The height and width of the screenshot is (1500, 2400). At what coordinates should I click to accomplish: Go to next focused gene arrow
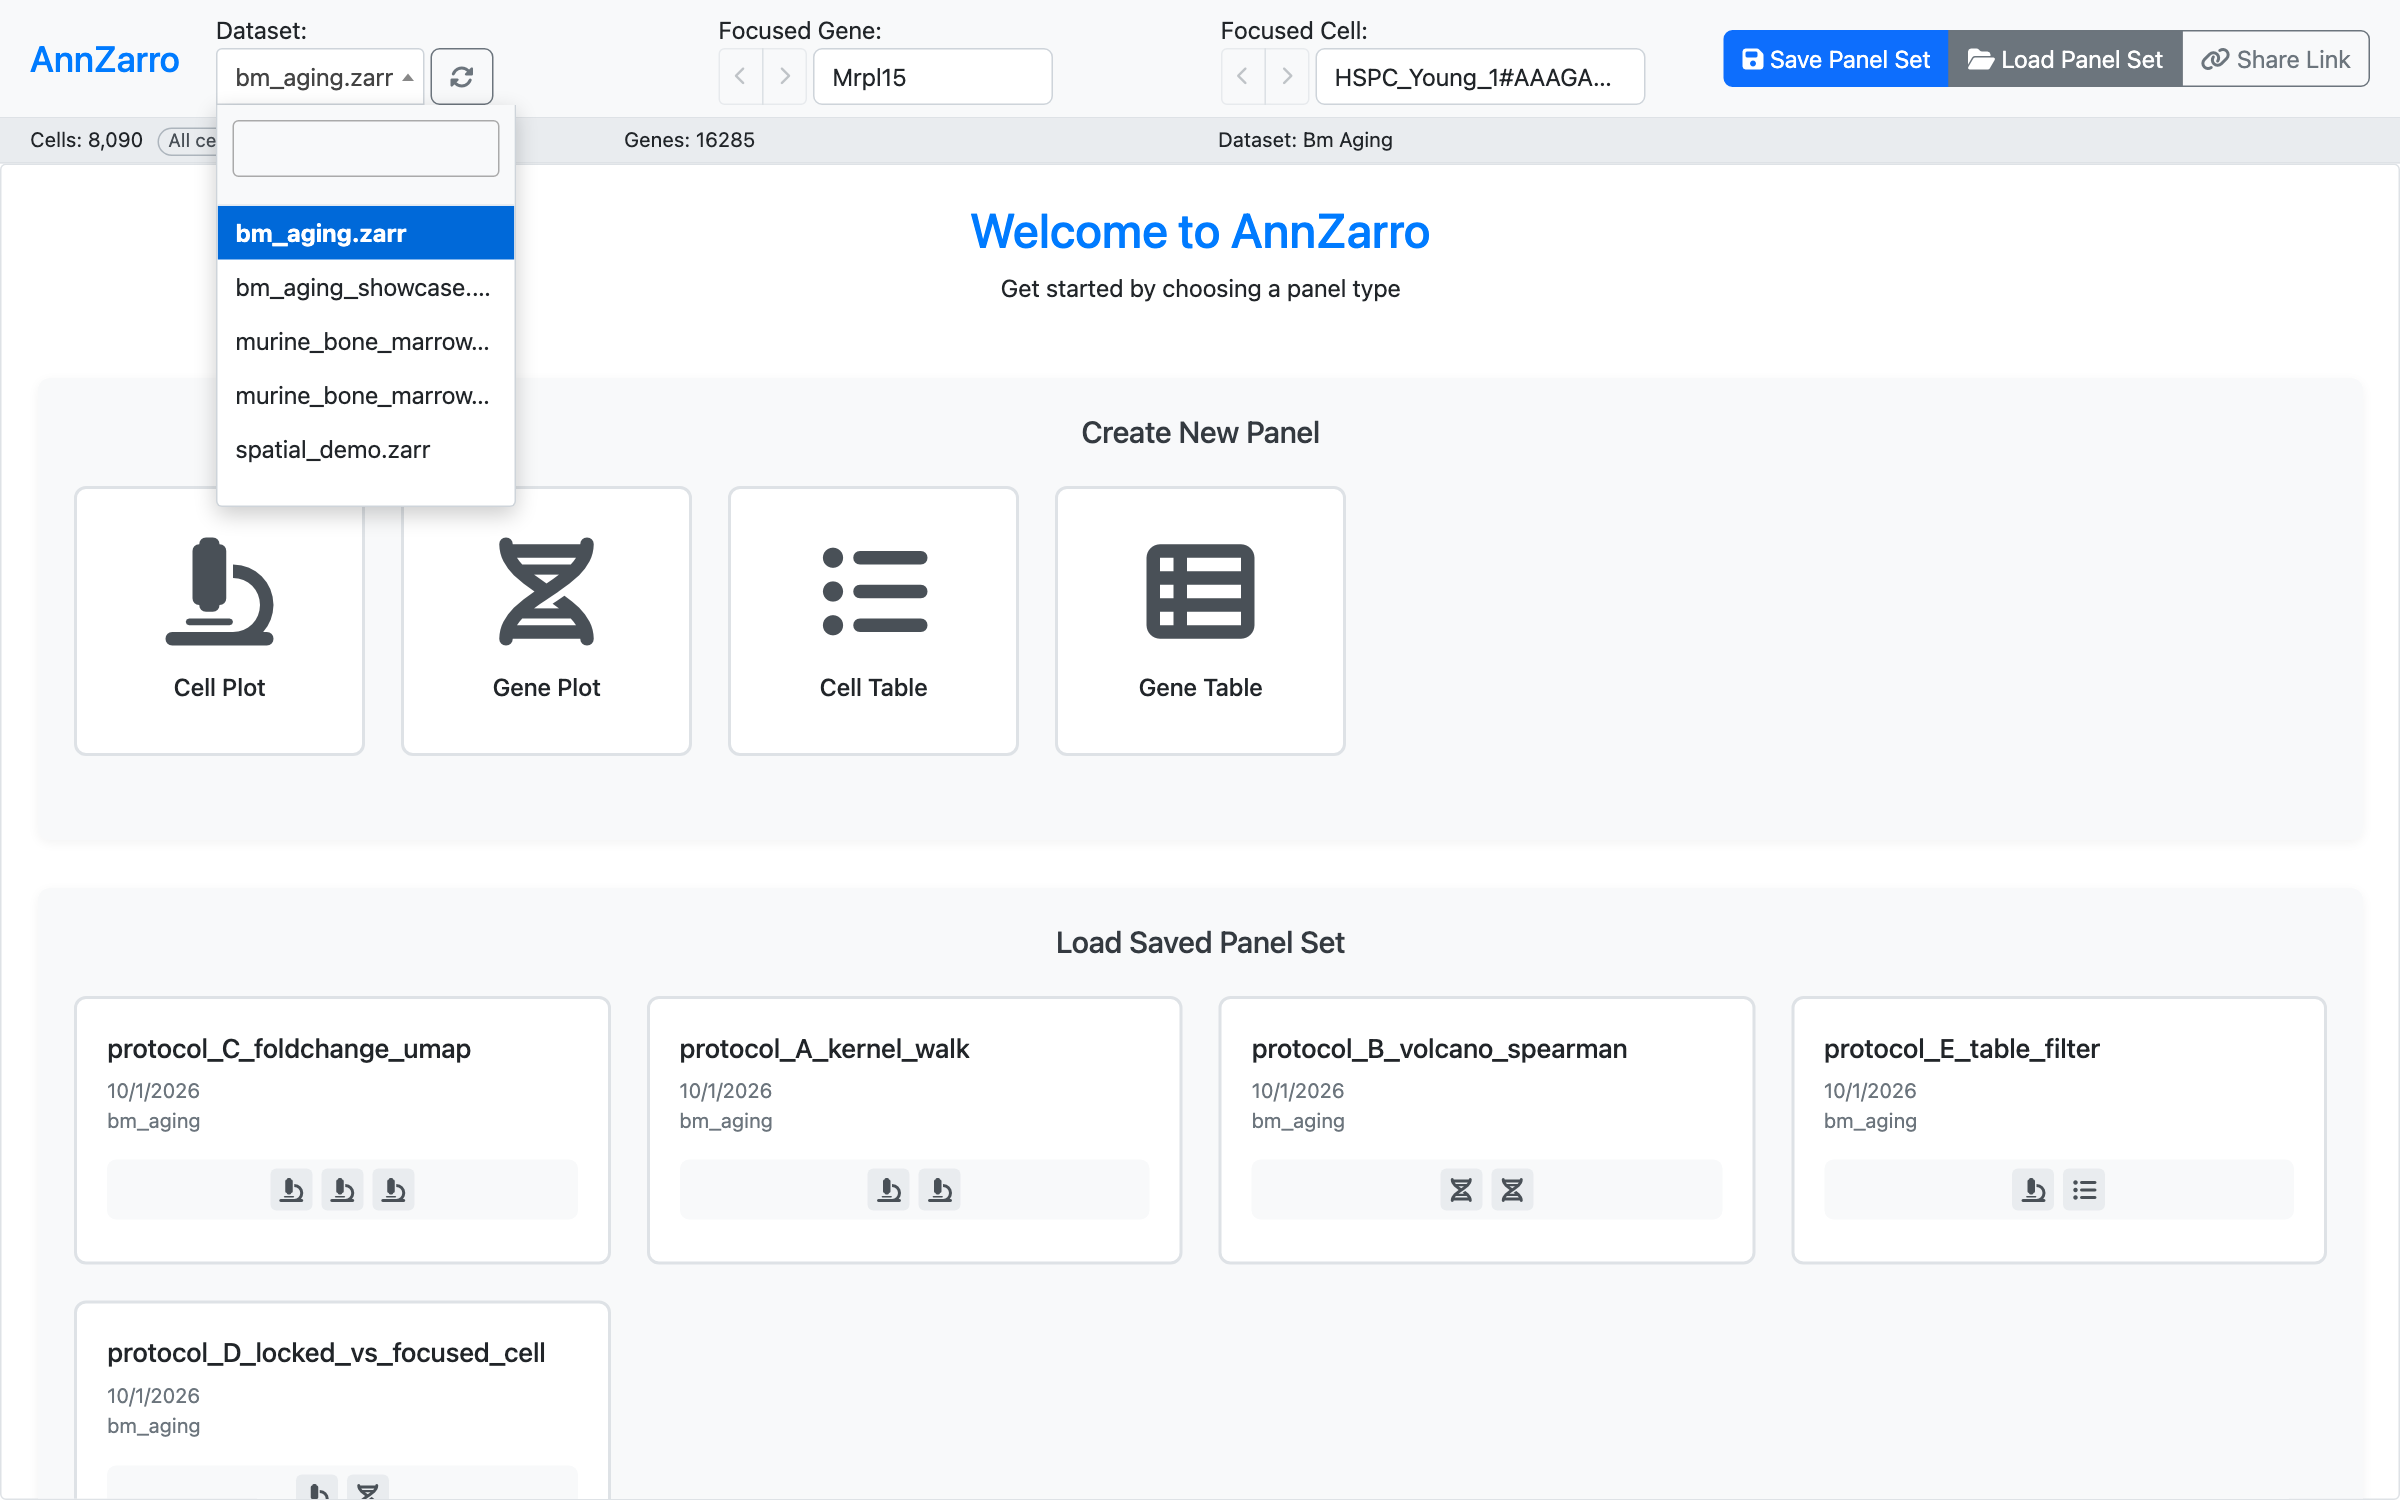point(785,77)
